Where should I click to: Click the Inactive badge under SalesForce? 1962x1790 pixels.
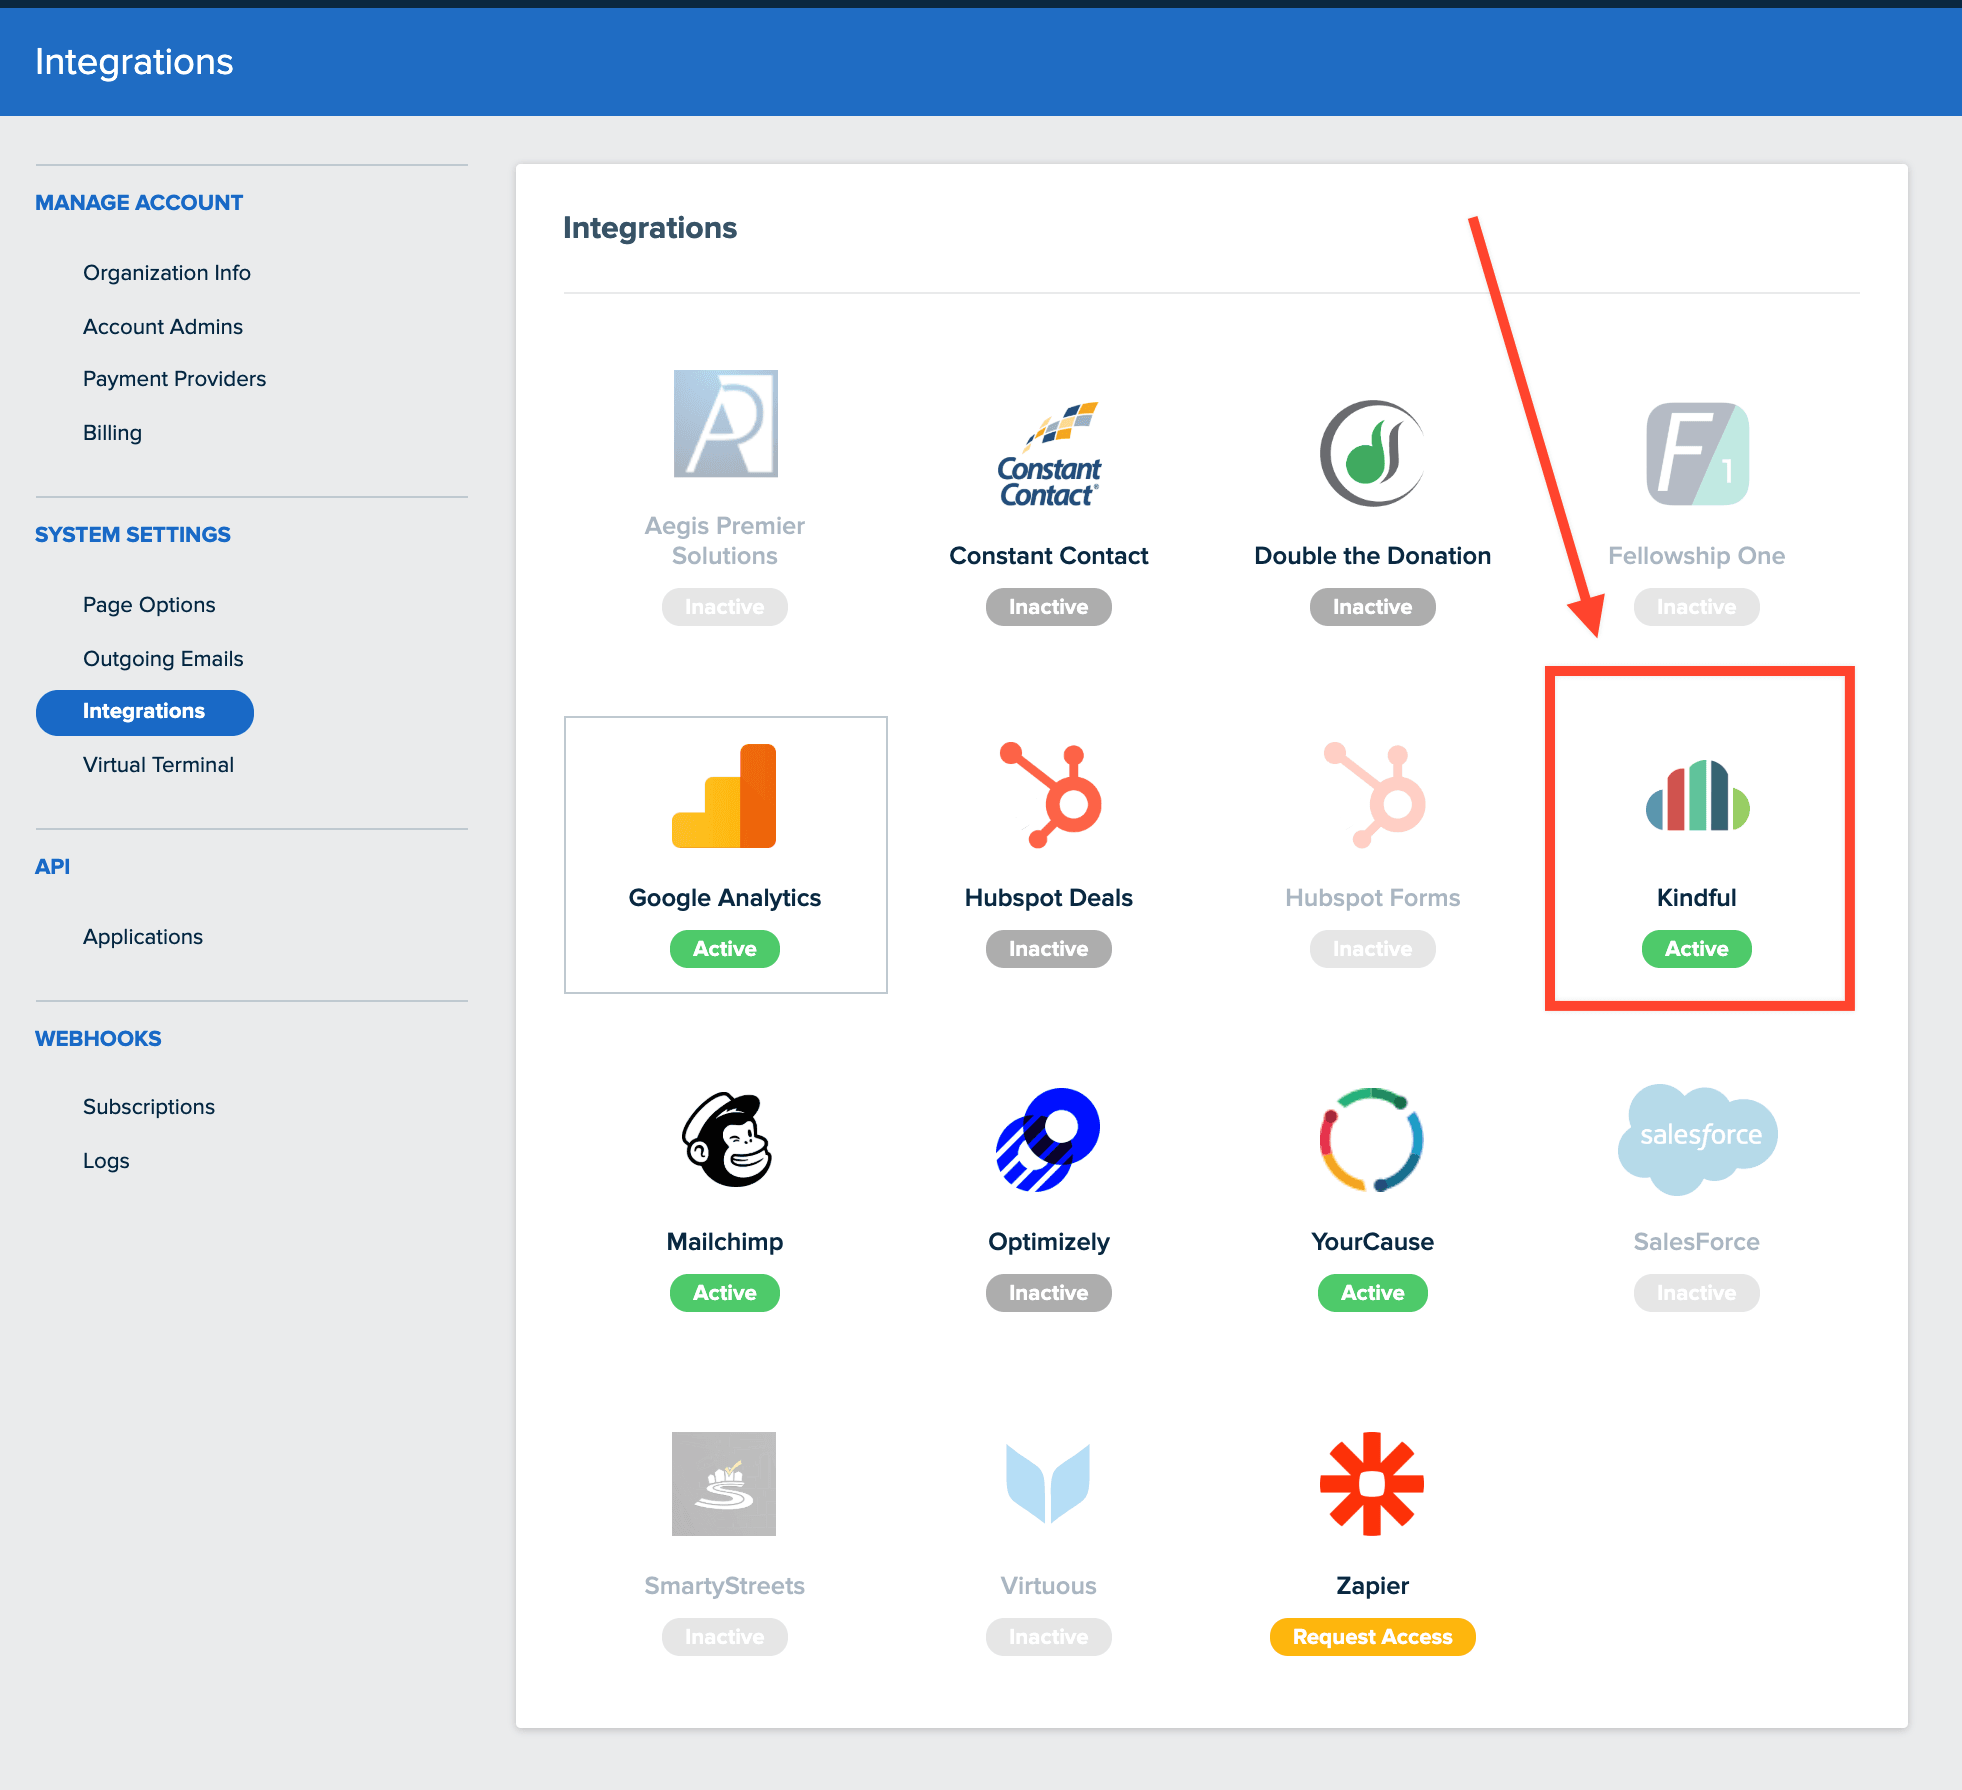click(1697, 1293)
